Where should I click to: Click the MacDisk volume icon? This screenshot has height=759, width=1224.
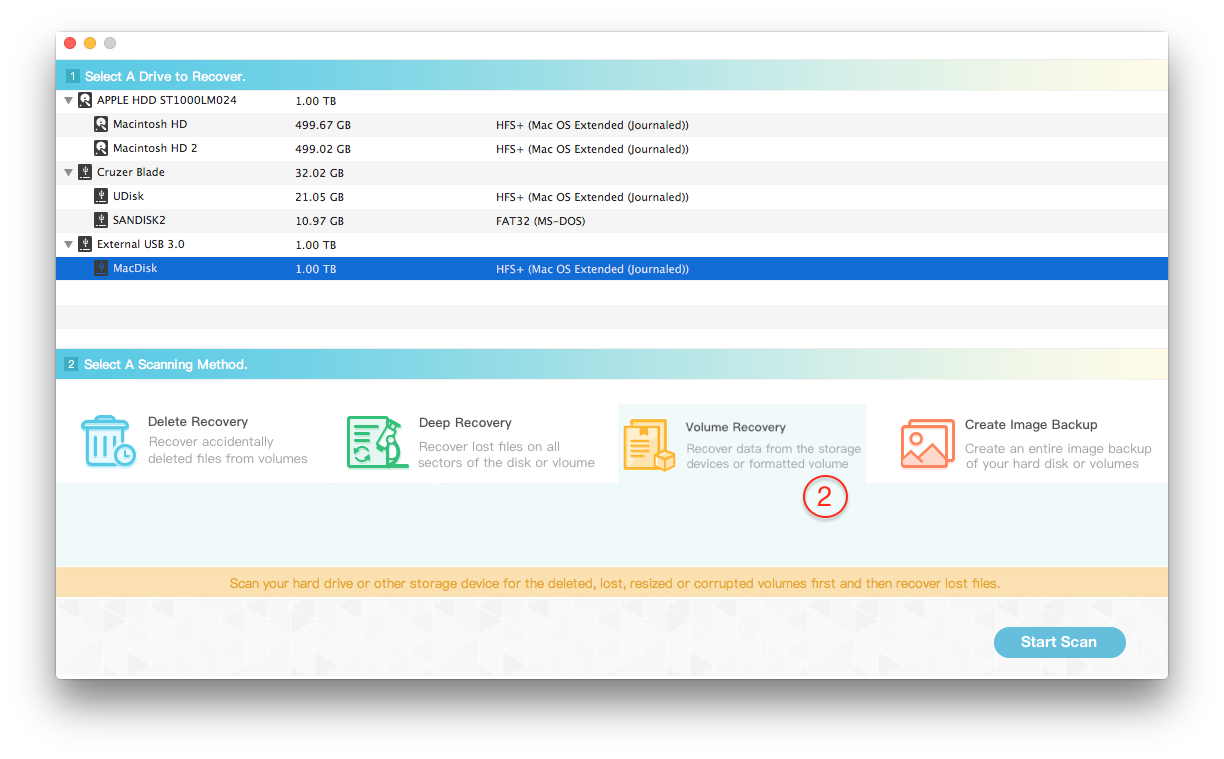pyautogui.click(x=101, y=268)
